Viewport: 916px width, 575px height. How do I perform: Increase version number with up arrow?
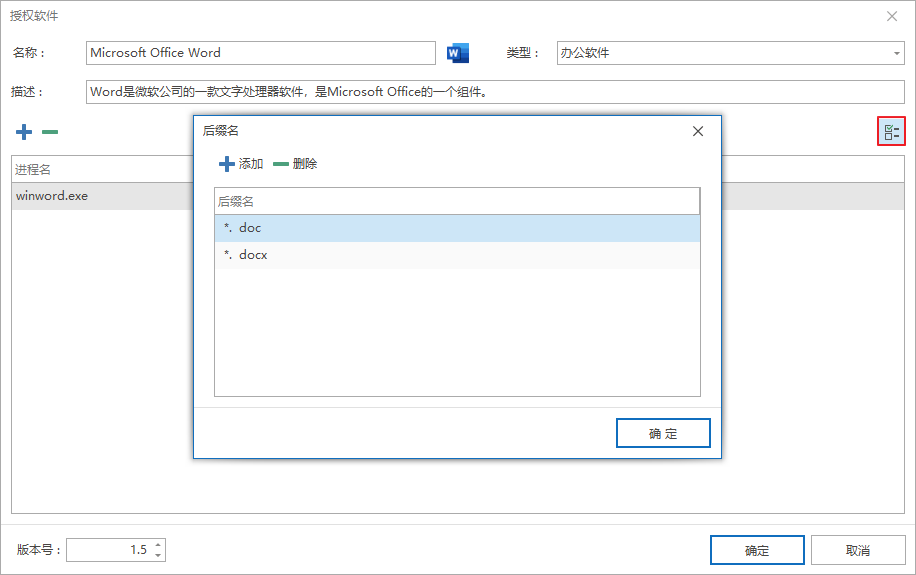(158, 545)
